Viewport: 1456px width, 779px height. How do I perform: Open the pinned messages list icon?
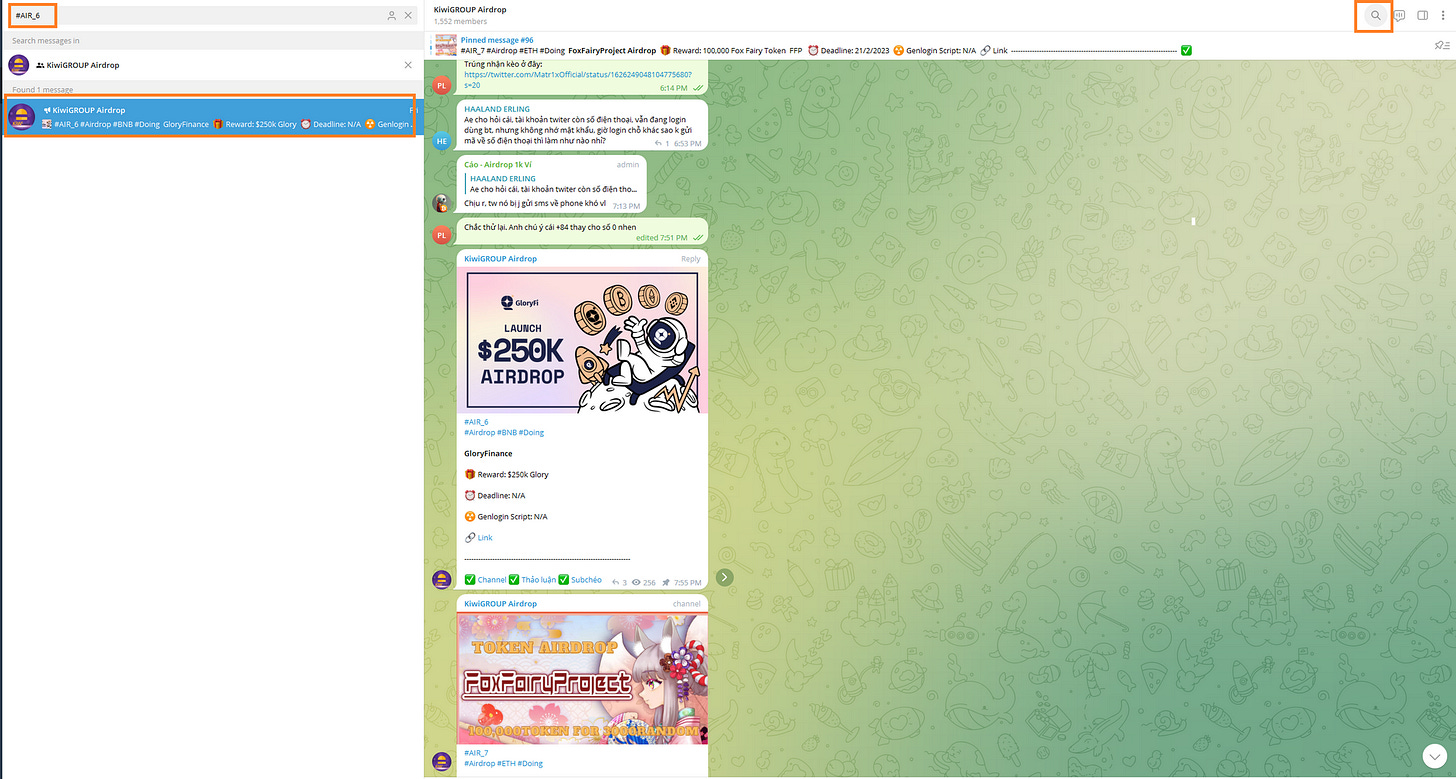pos(1440,46)
